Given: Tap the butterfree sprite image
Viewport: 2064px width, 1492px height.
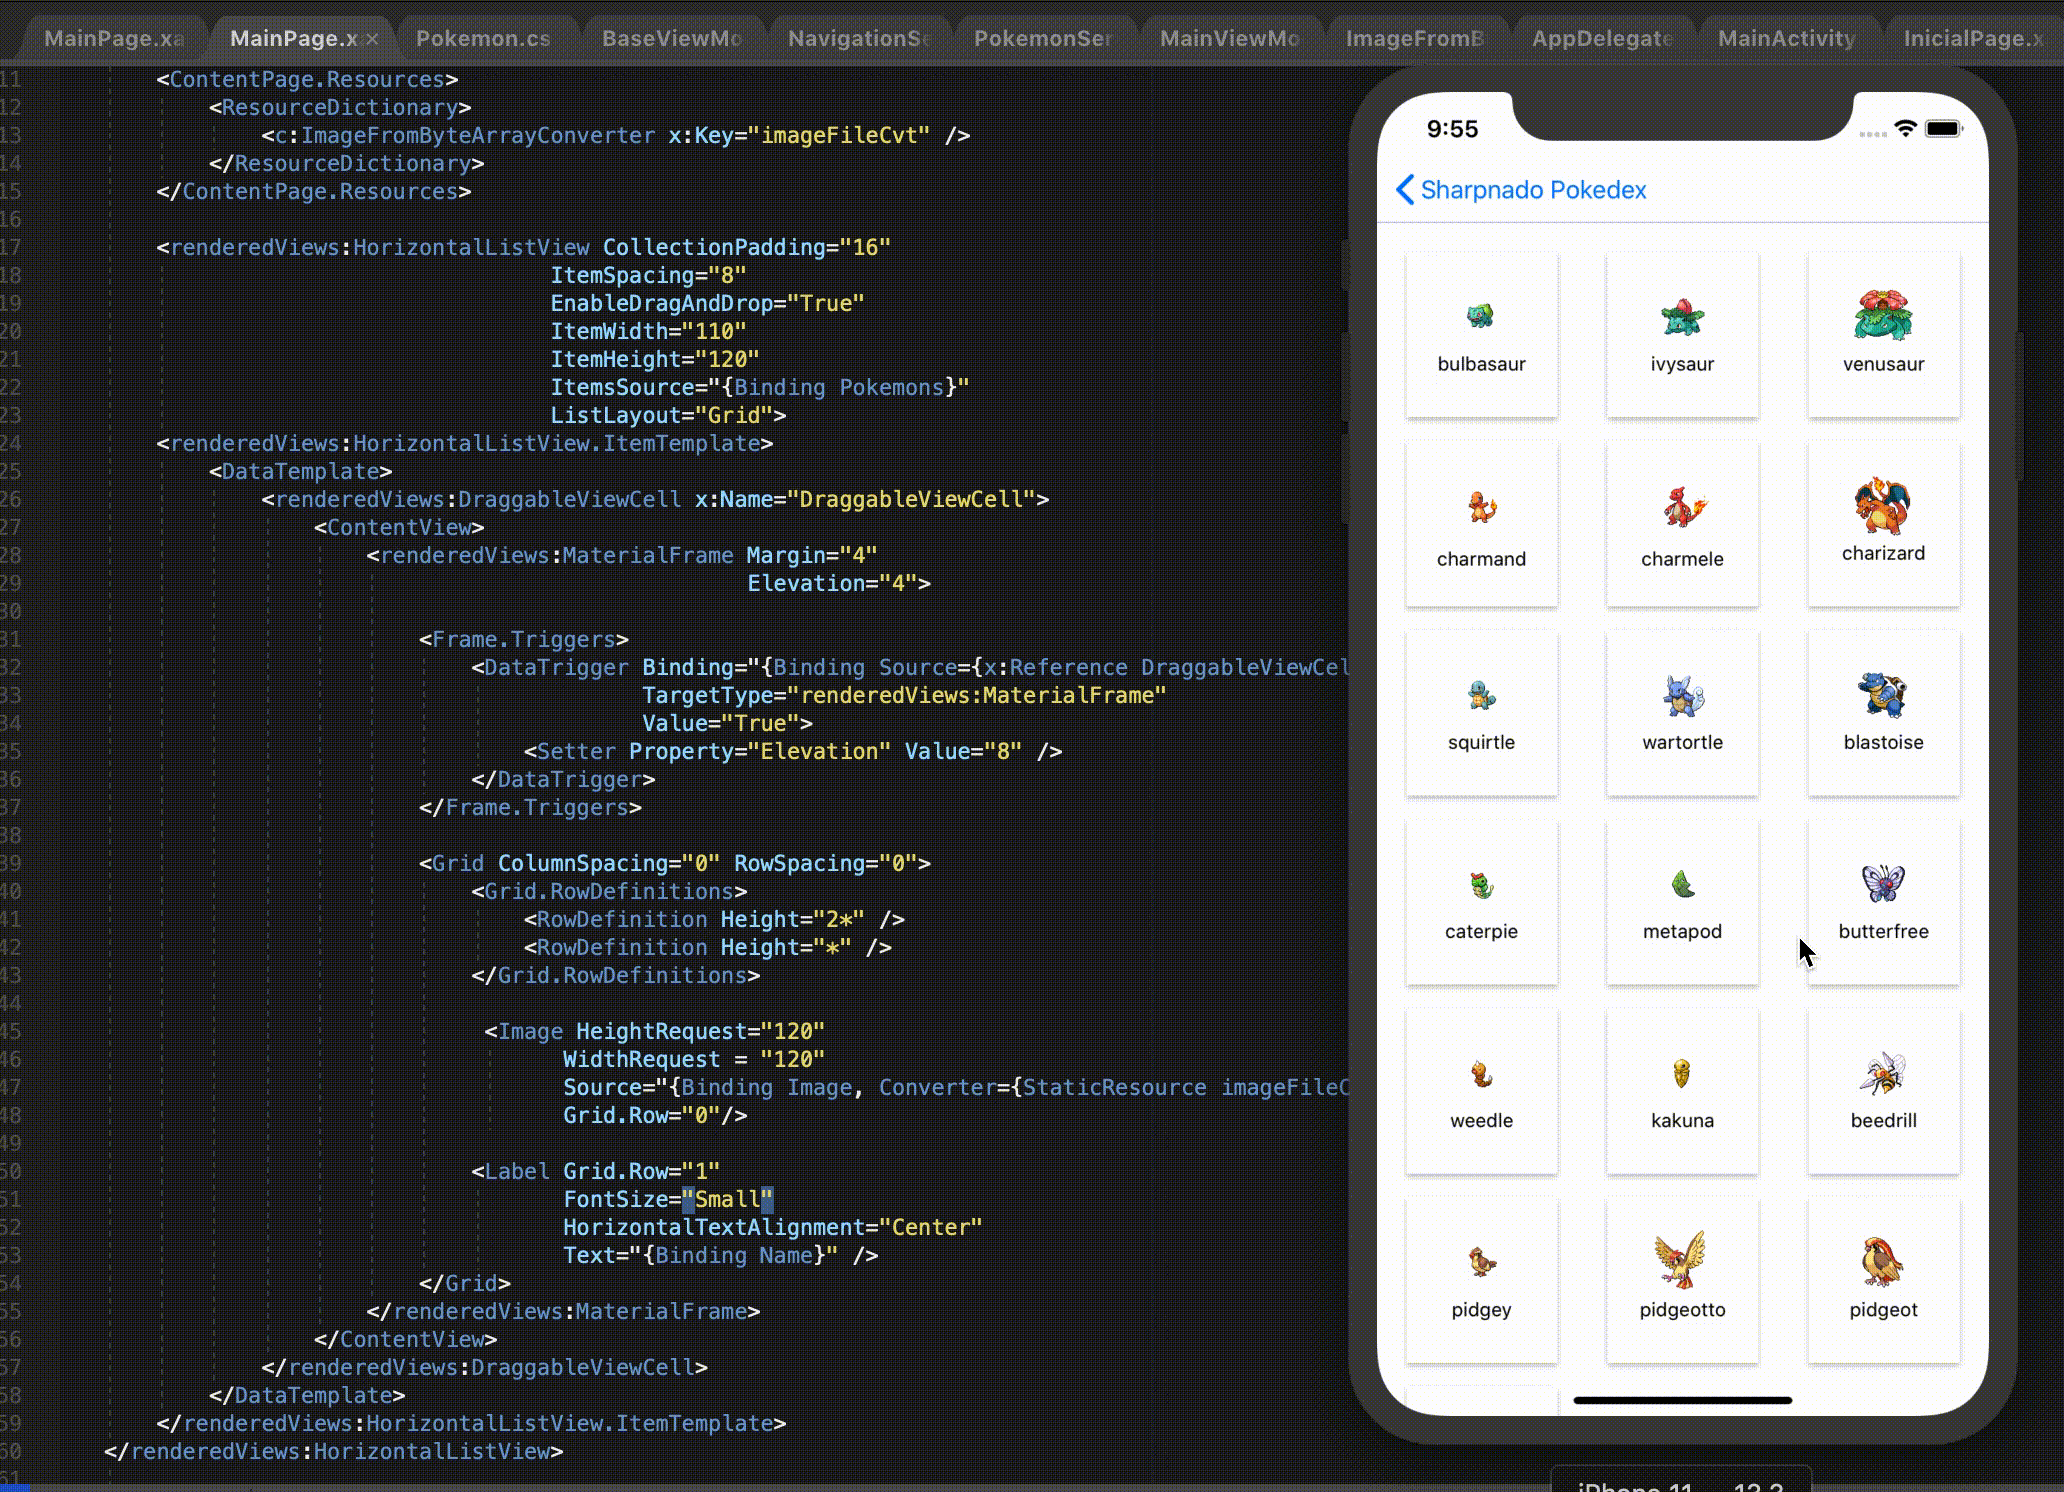Looking at the screenshot, I should 1883,883.
